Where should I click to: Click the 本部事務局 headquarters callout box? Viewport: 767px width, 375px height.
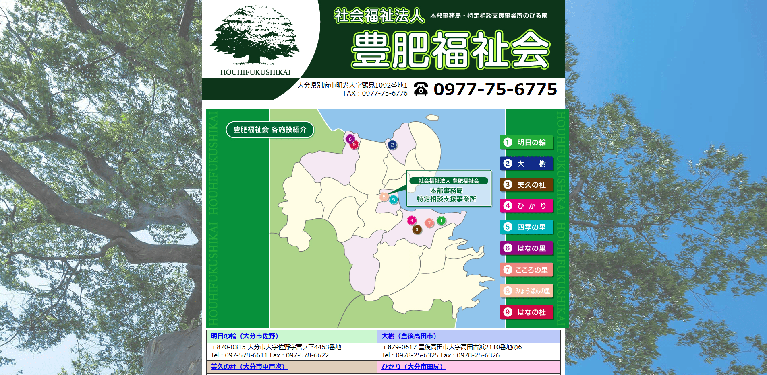tap(449, 188)
